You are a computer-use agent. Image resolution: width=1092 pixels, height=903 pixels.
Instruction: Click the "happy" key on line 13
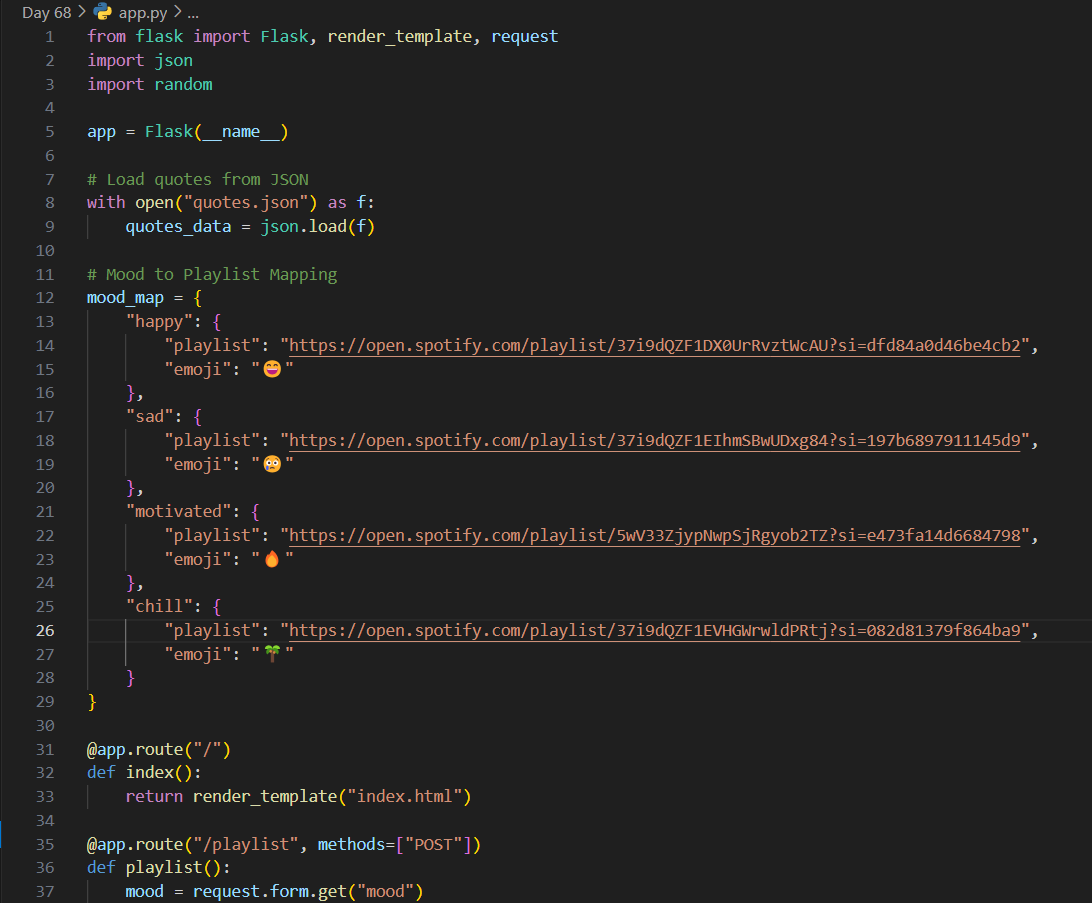point(158,322)
